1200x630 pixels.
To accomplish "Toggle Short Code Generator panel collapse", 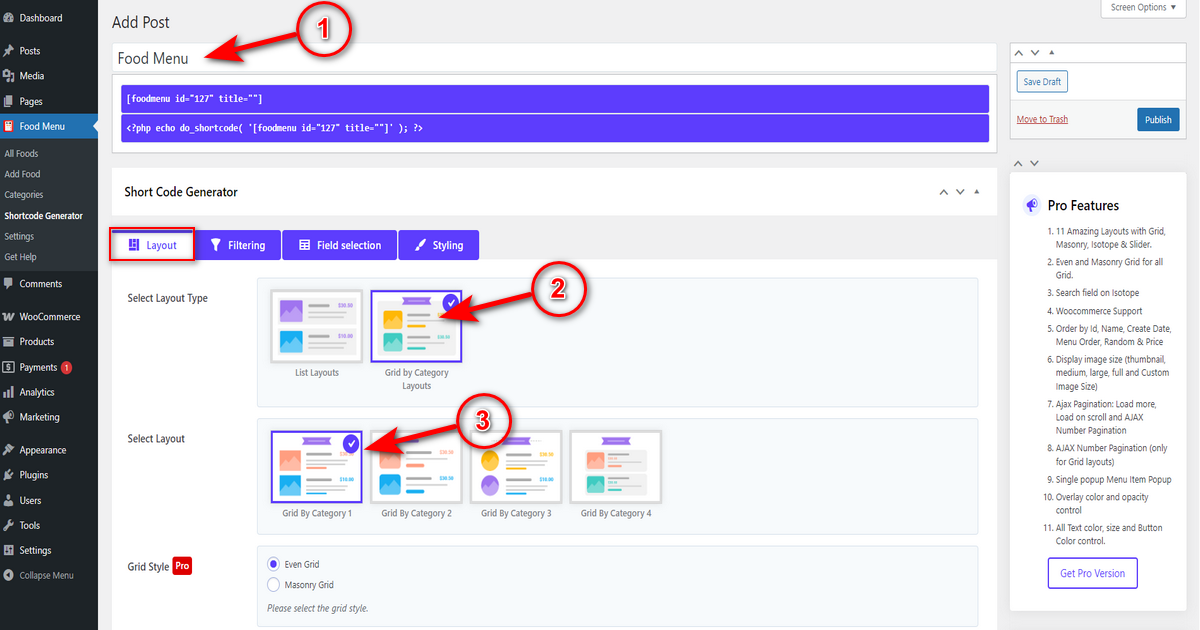I will [977, 192].
